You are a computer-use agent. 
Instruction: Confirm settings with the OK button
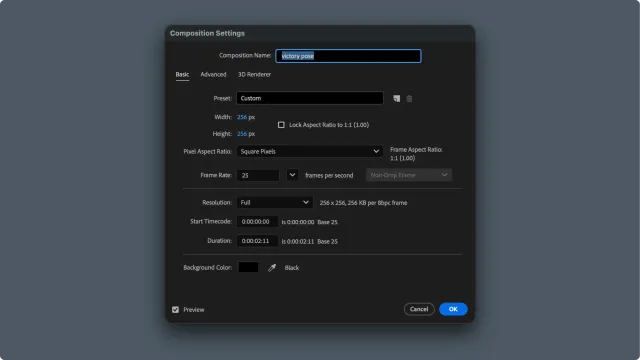click(453, 309)
